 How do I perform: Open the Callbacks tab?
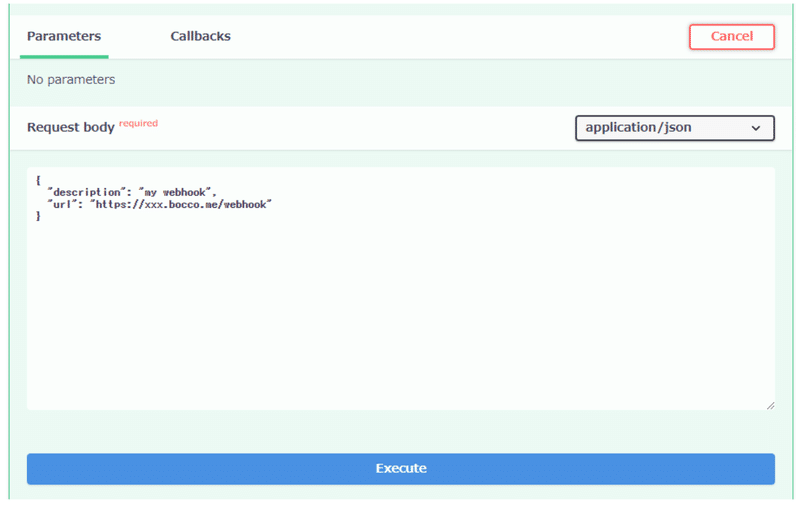pyautogui.click(x=201, y=36)
